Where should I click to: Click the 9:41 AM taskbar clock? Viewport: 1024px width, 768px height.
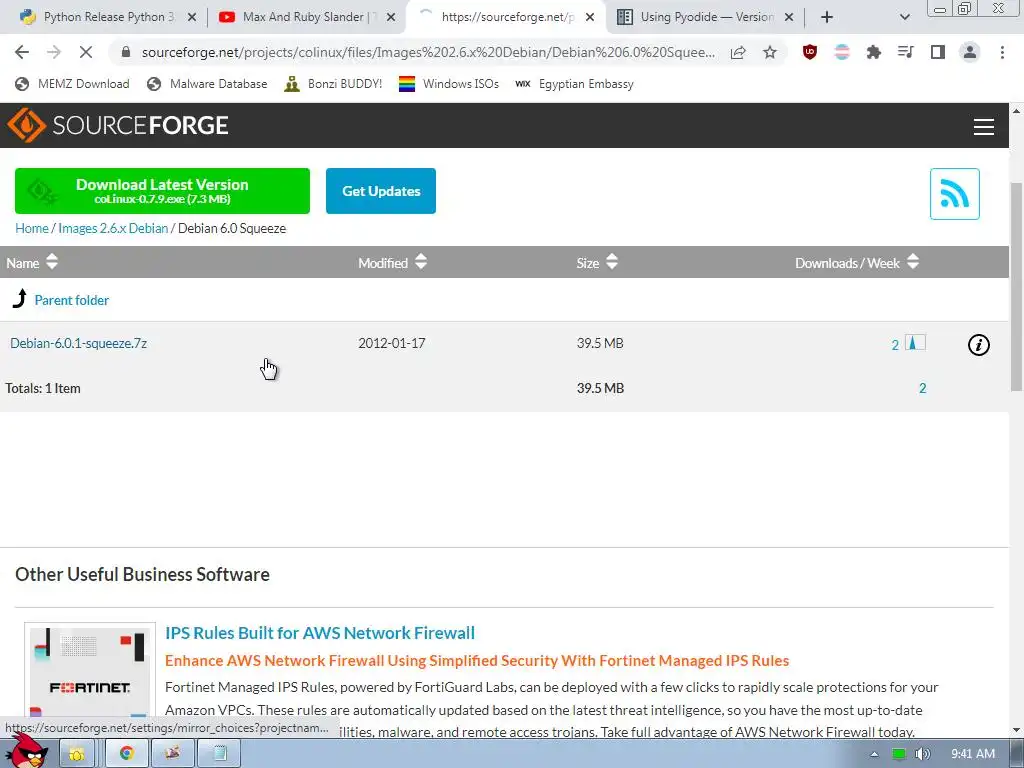972,754
